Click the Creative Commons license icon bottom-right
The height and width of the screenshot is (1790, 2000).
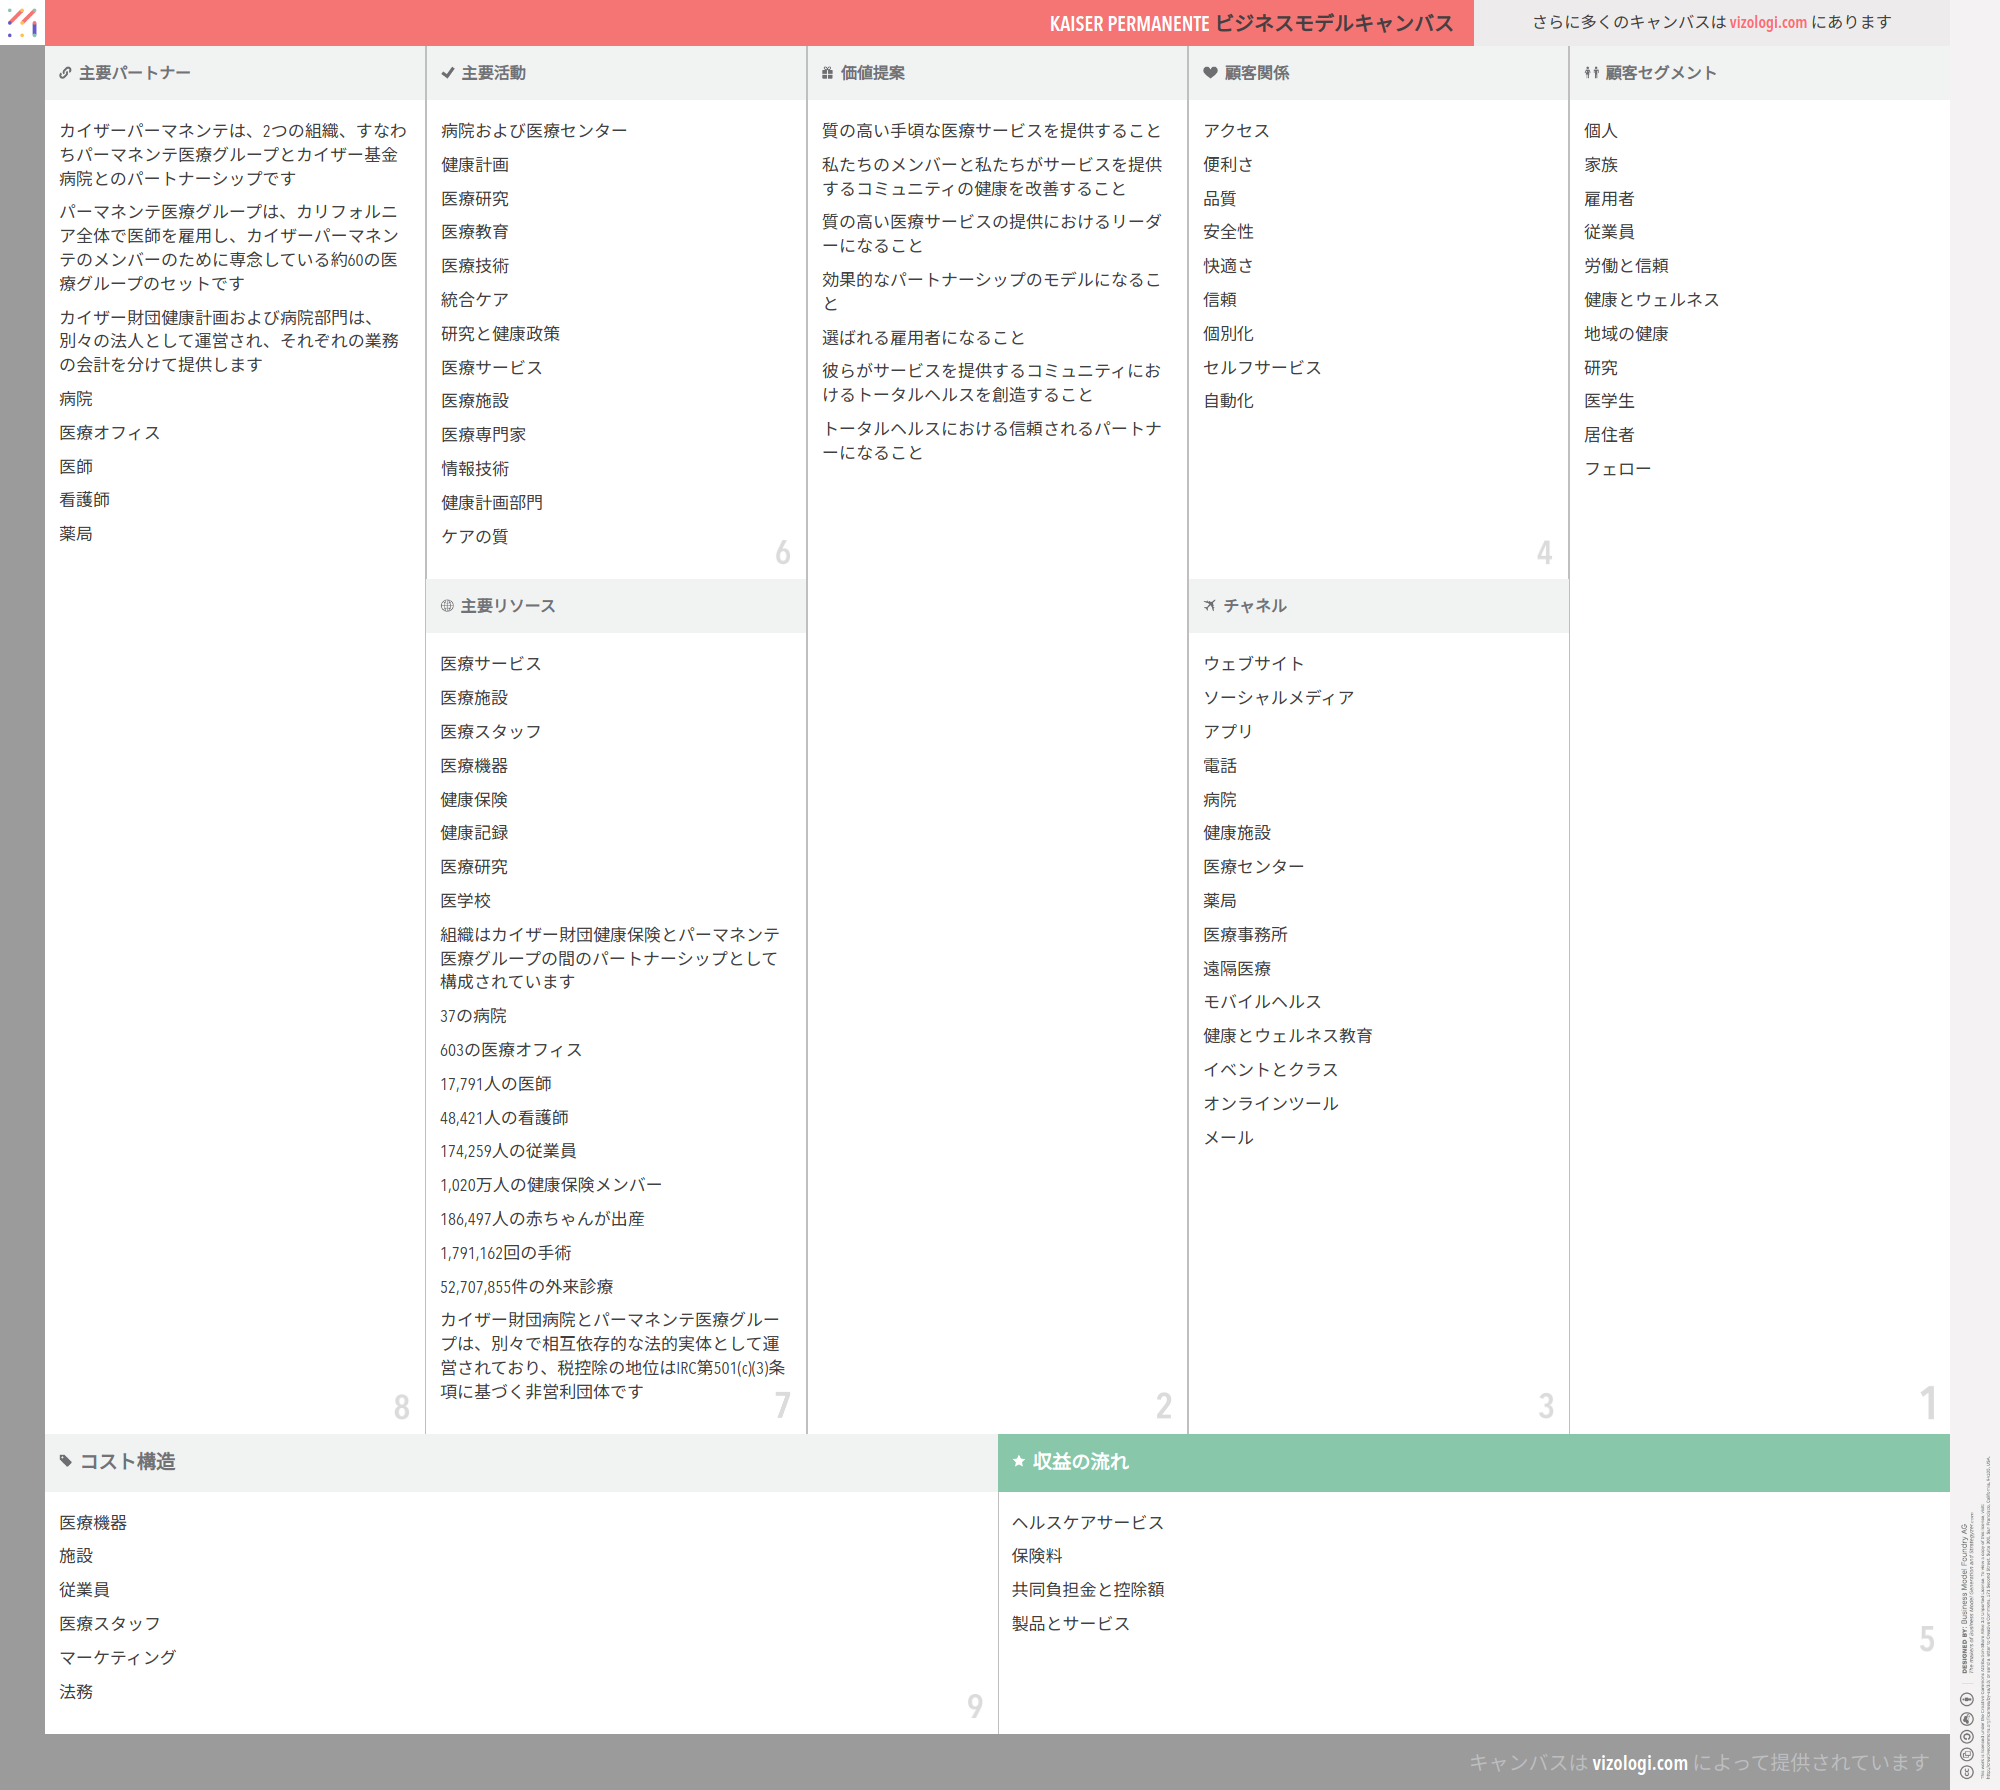tap(1966, 1771)
